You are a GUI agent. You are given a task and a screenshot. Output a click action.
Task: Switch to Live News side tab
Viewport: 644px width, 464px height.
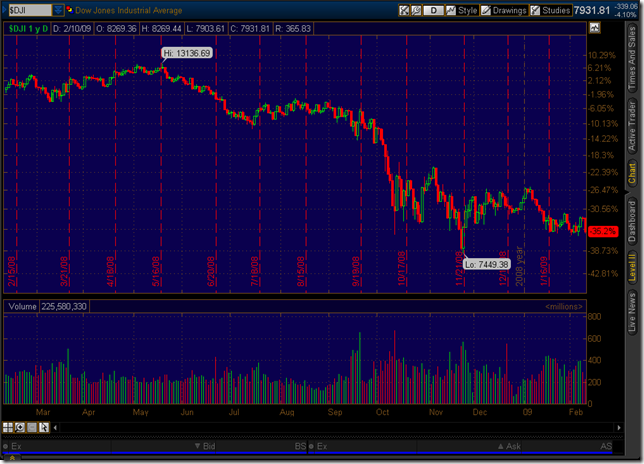[x=632, y=312]
